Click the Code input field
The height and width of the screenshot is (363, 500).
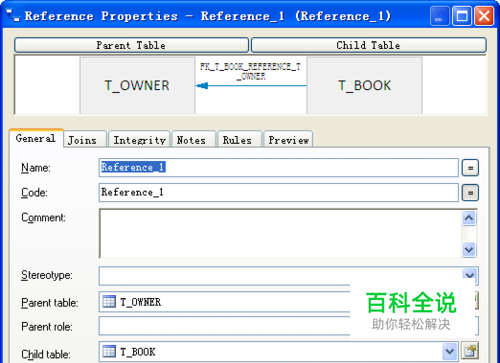click(279, 192)
